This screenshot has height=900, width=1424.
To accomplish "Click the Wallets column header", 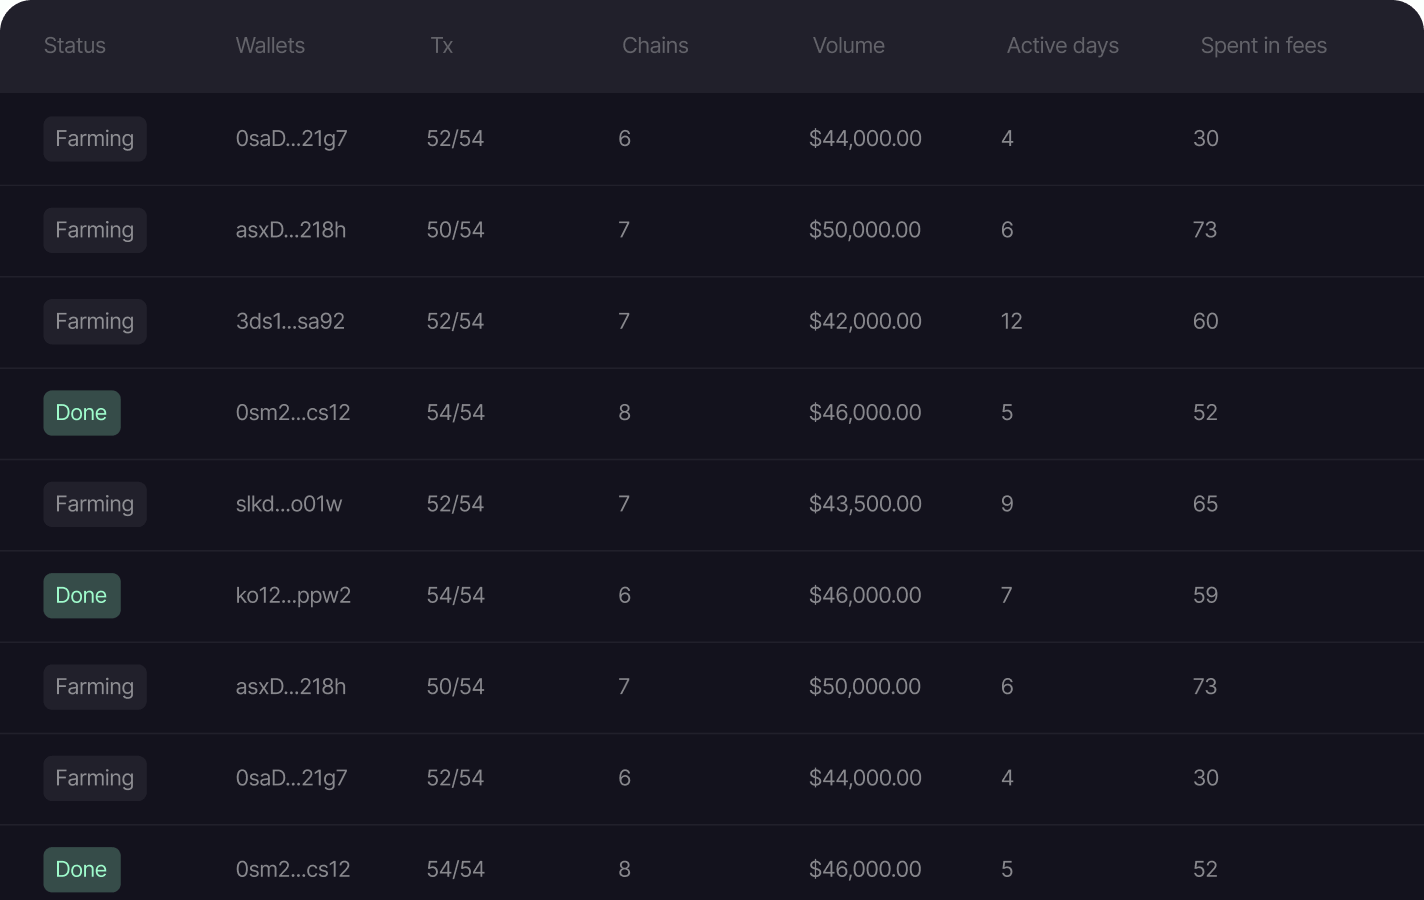I will 270,46.
